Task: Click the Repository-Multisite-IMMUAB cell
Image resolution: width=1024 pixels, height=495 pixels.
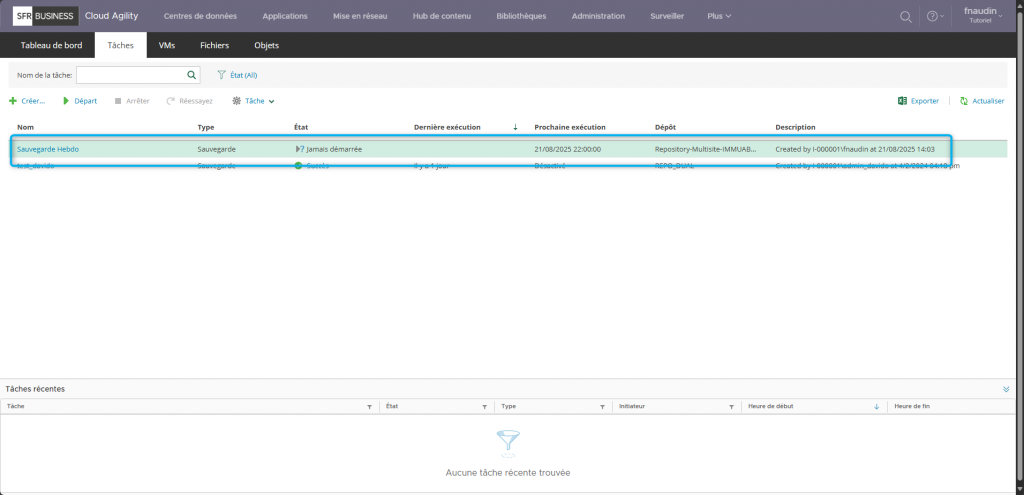Action: click(705, 150)
